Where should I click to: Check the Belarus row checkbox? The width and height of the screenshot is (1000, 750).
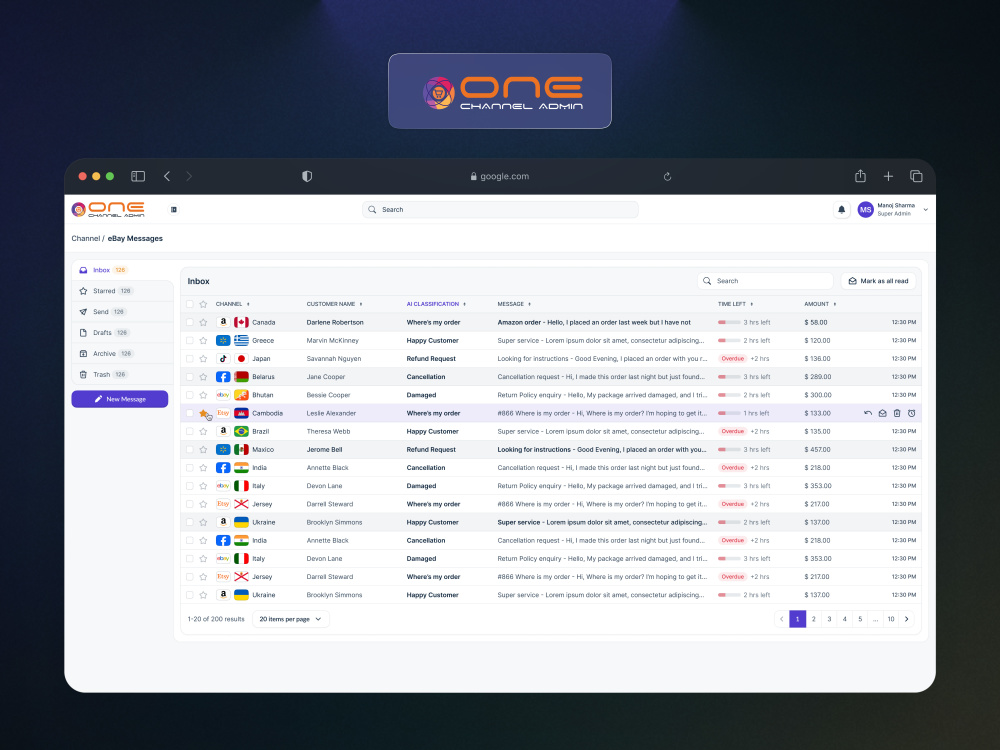point(190,377)
